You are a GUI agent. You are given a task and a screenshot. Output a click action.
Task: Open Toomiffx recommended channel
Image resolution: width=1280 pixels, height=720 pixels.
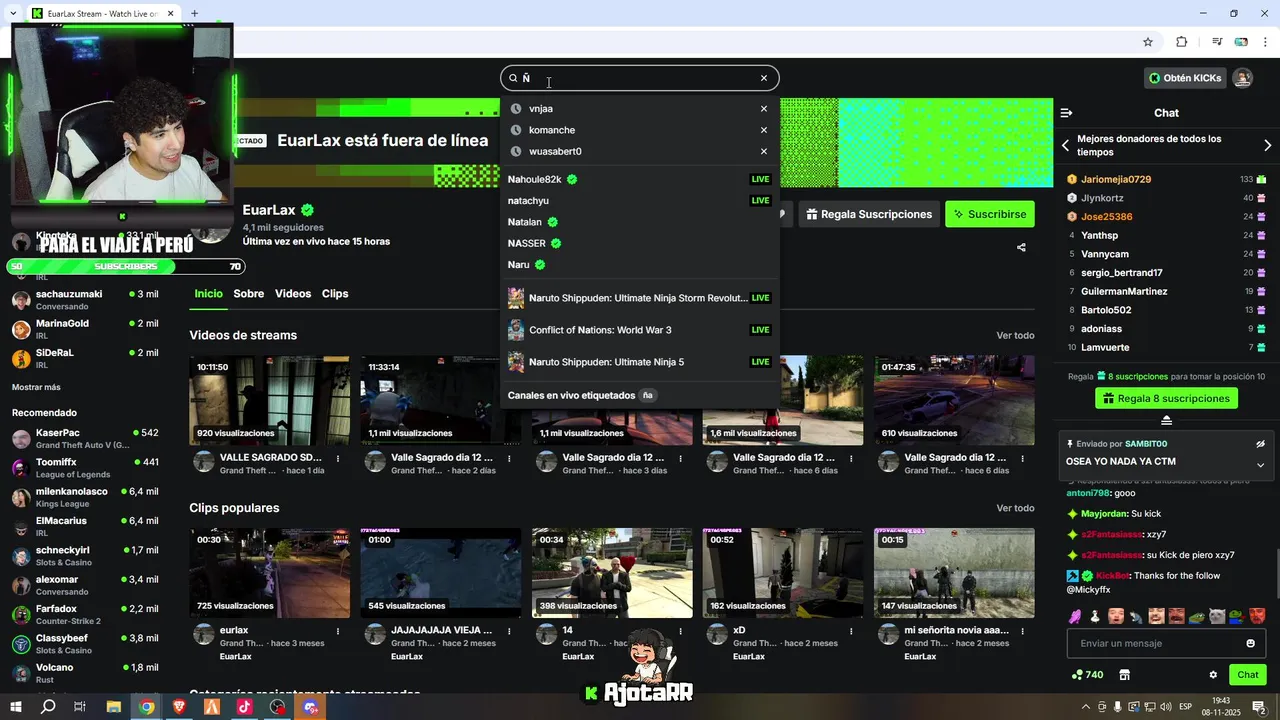(x=85, y=468)
